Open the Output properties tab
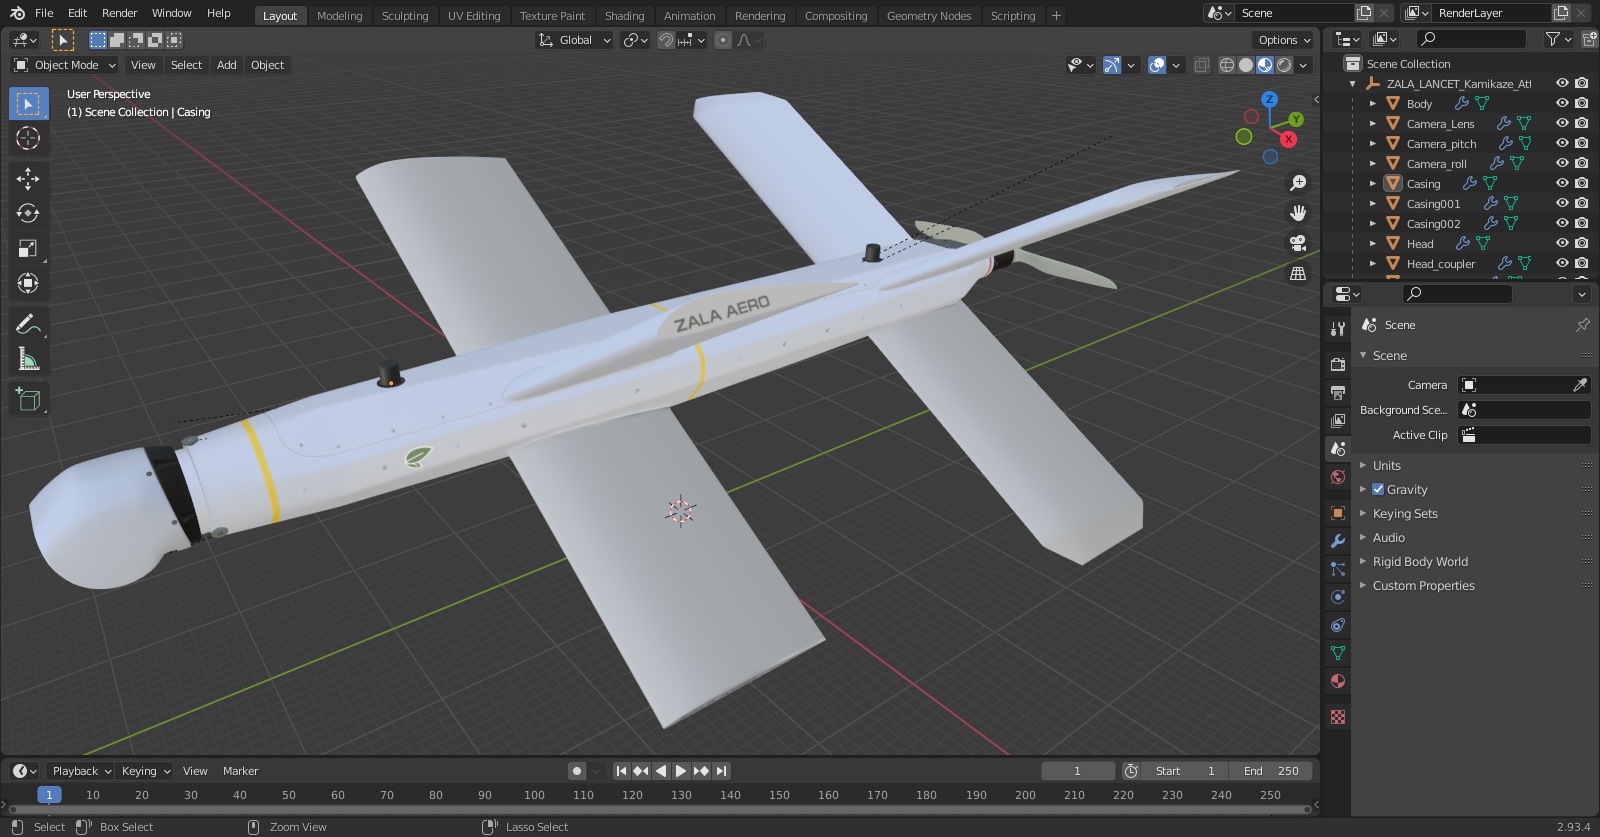Viewport: 1600px width, 837px height. [1338, 393]
